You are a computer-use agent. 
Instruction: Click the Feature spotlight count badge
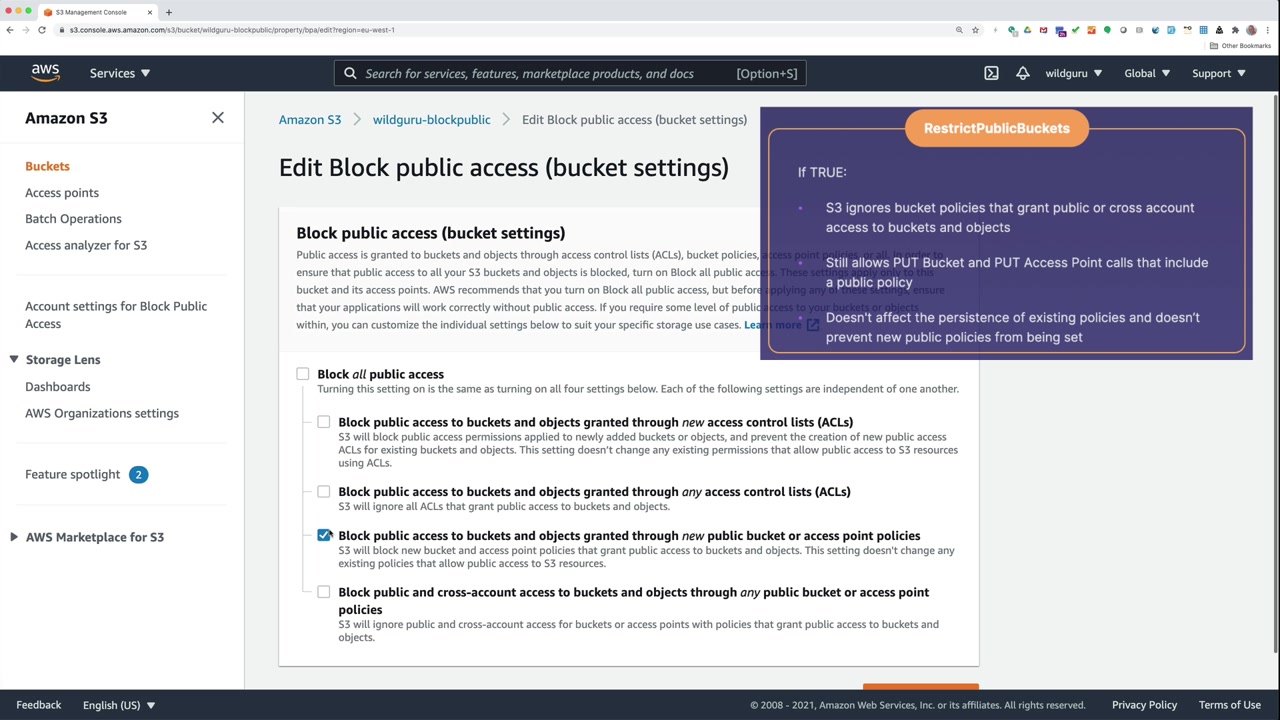click(138, 475)
